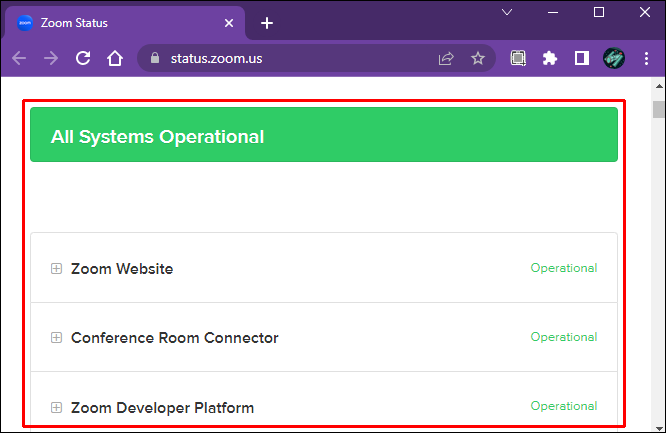666x433 pixels.
Task: Open a new browser tab
Action: pos(267,22)
